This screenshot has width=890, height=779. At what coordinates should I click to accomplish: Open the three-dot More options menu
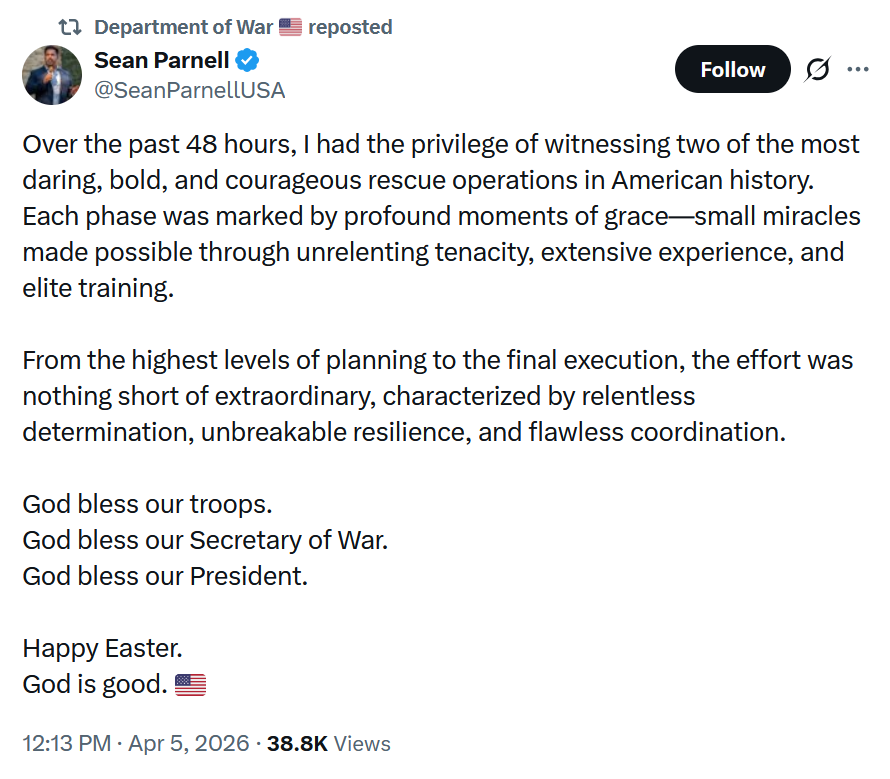pyautogui.click(x=858, y=70)
